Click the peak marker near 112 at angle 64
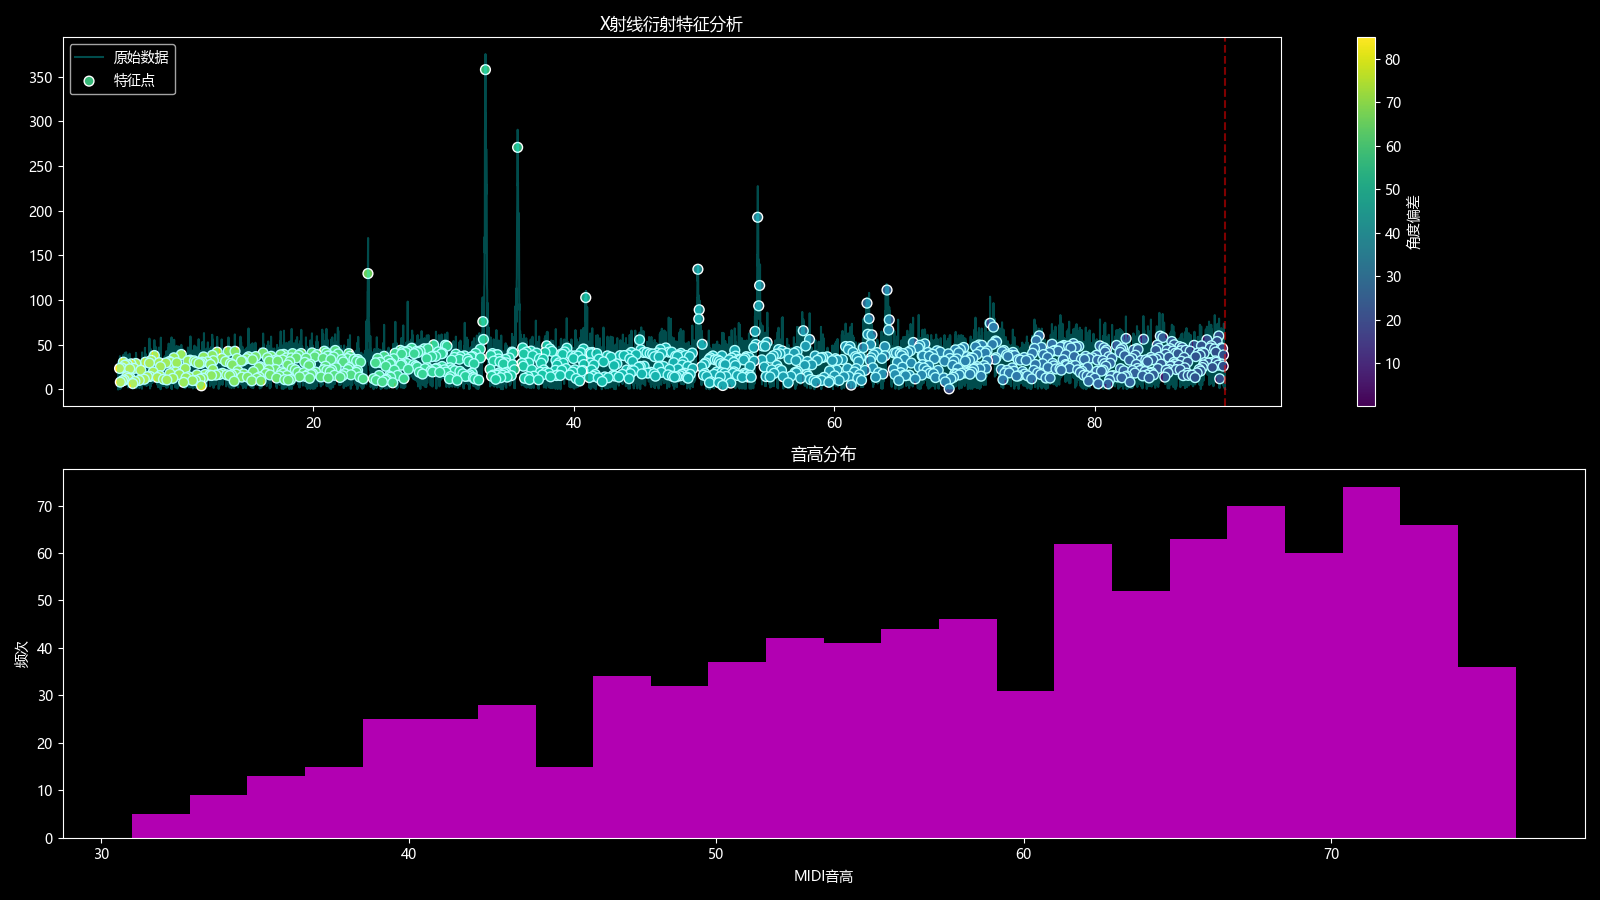The width and height of the screenshot is (1600, 900). 887,290
